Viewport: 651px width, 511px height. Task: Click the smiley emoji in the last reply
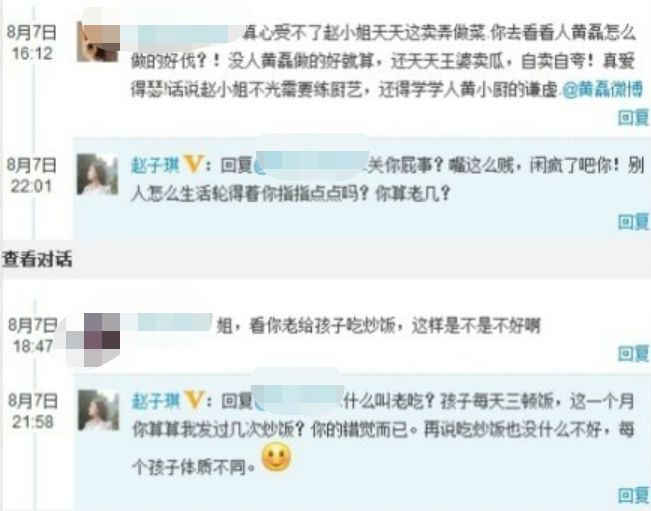[276, 457]
